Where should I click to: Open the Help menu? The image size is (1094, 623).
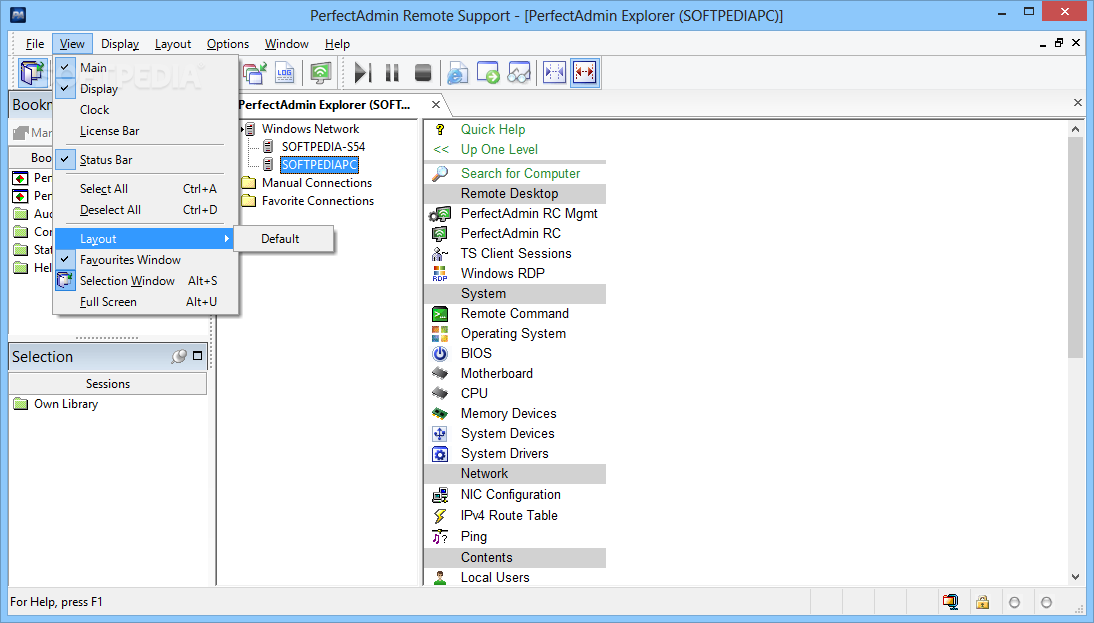[x=337, y=44]
